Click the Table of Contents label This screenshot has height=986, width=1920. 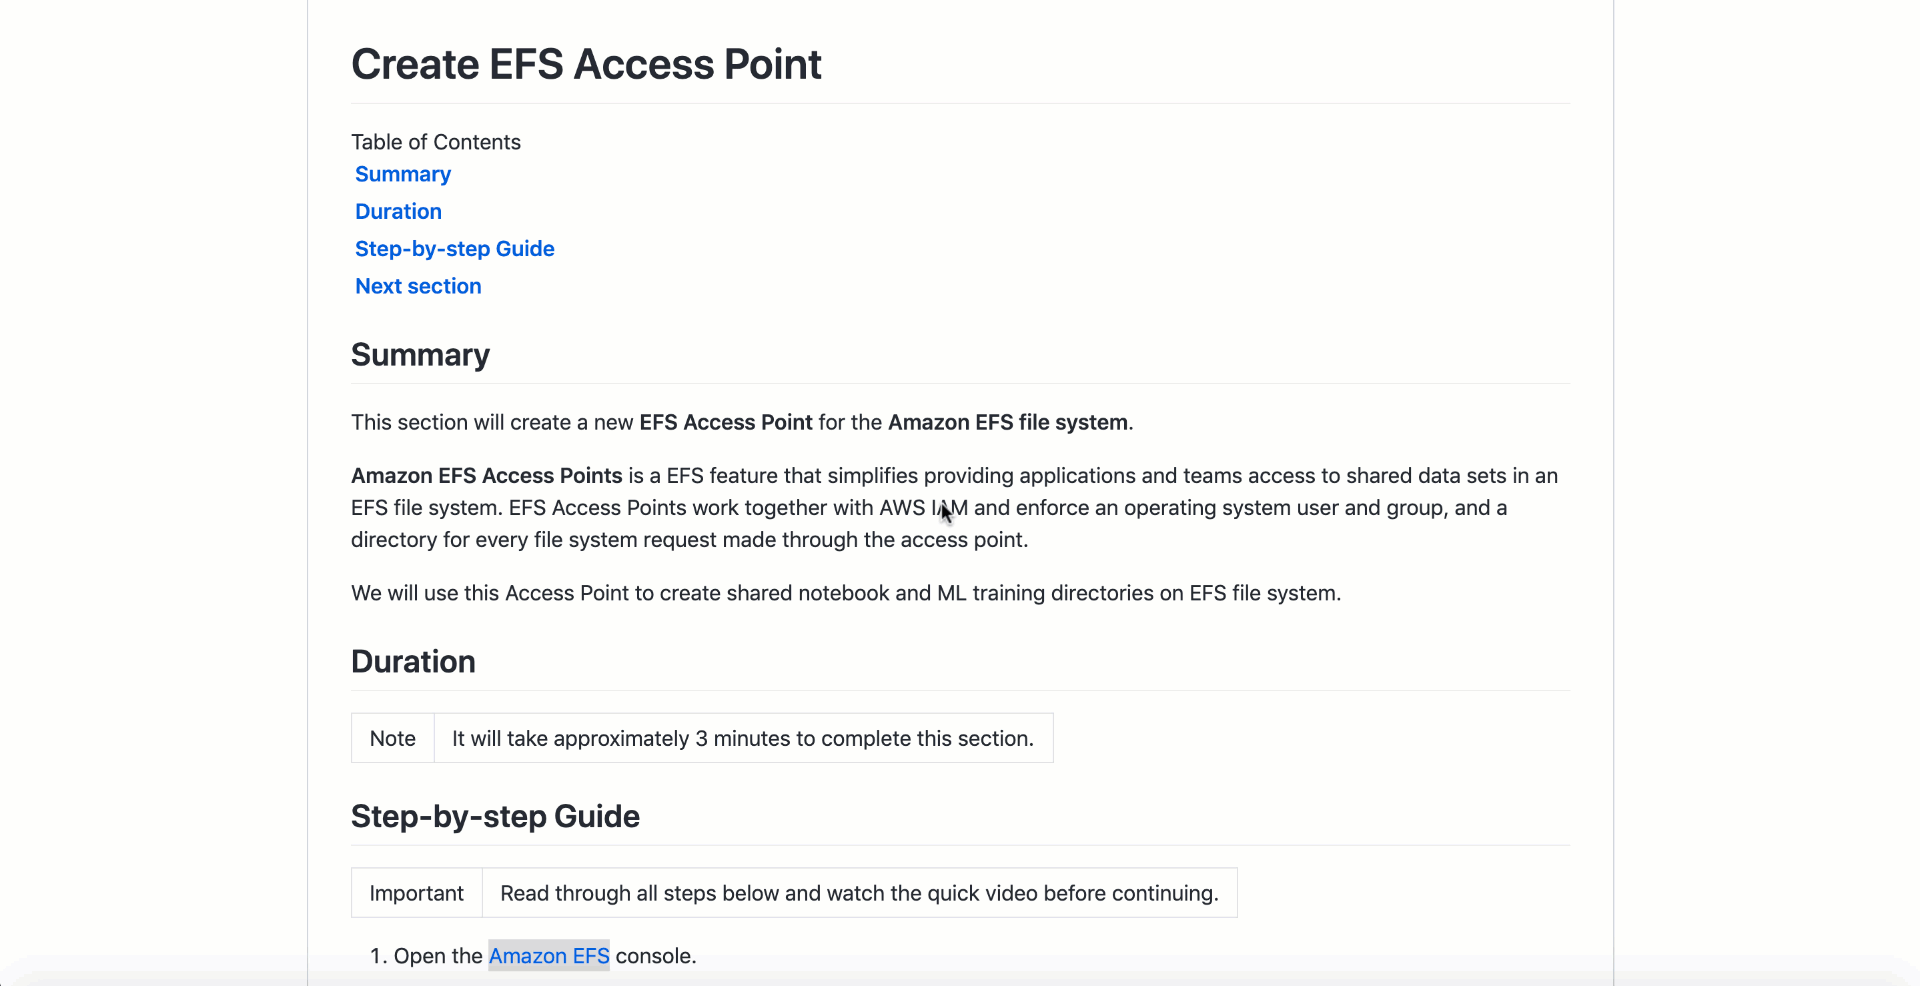coord(436,142)
